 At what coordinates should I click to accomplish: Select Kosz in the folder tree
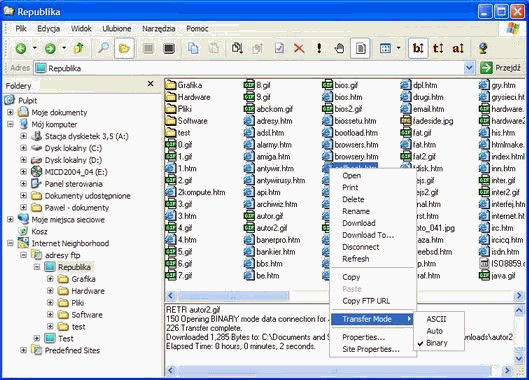[39, 232]
